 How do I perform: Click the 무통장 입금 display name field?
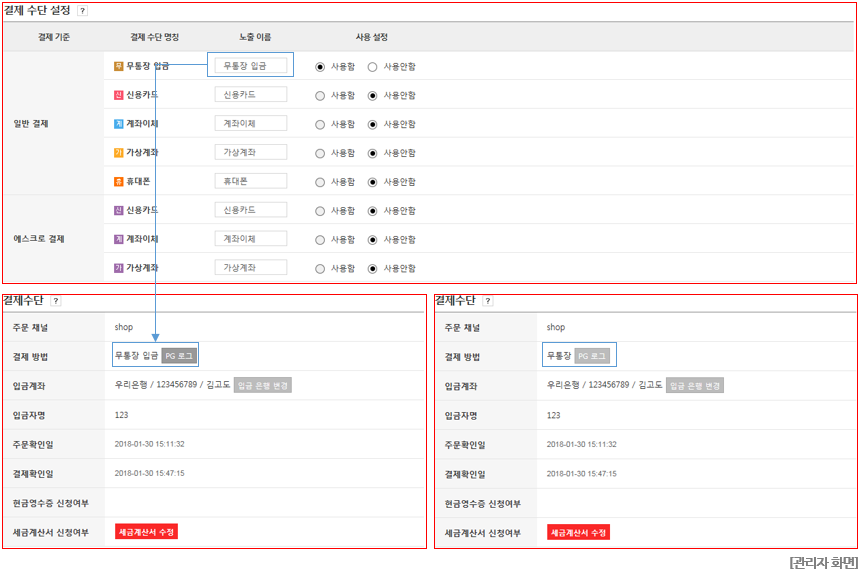pyautogui.click(x=251, y=66)
